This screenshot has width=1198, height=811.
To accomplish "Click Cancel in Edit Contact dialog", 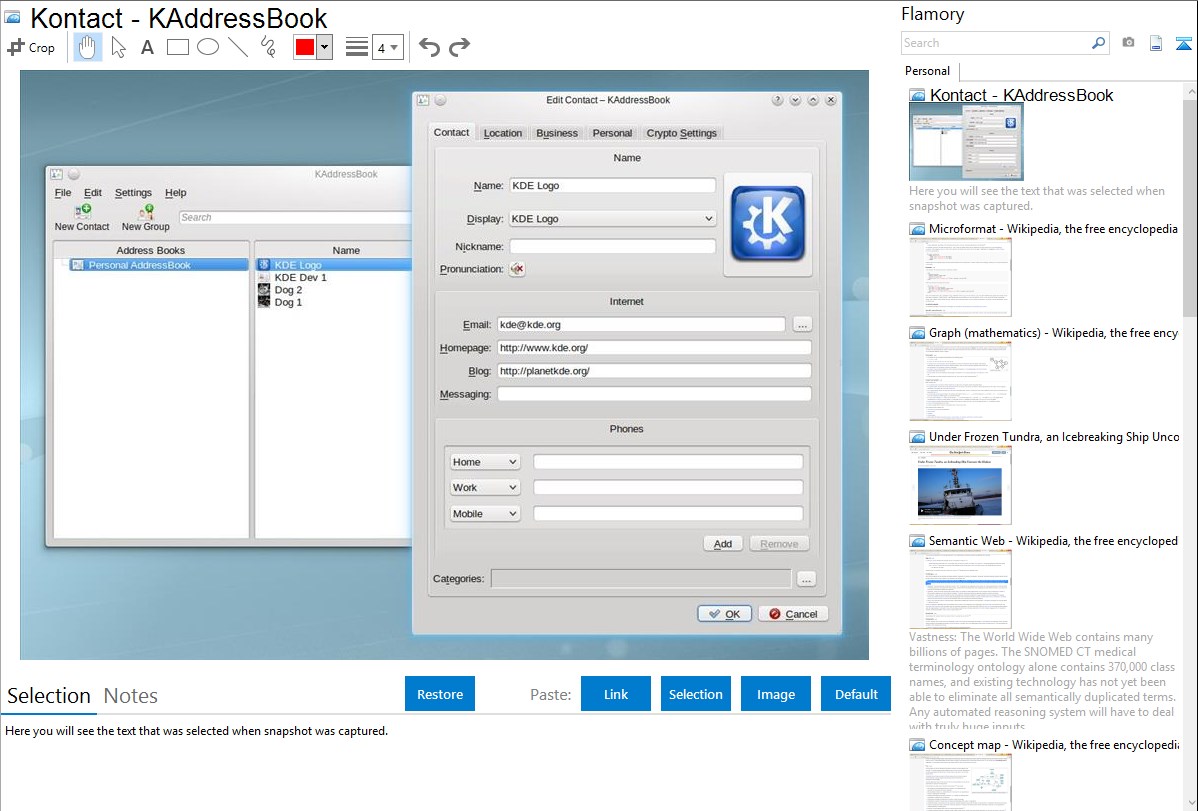I will point(793,614).
